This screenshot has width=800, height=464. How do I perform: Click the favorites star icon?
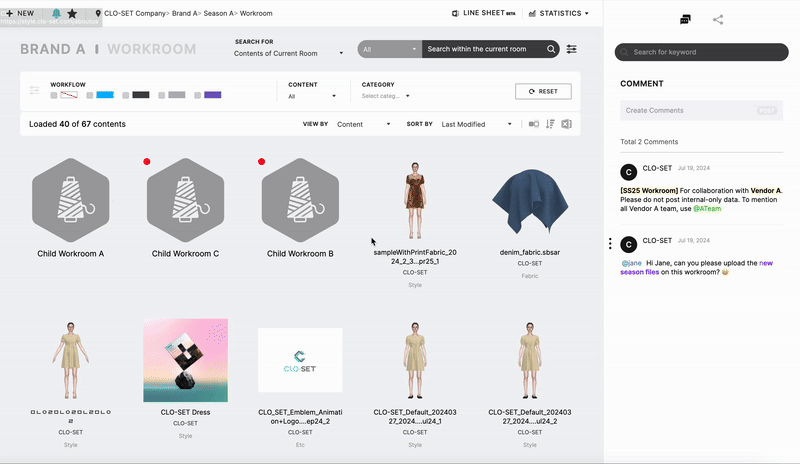coord(72,13)
